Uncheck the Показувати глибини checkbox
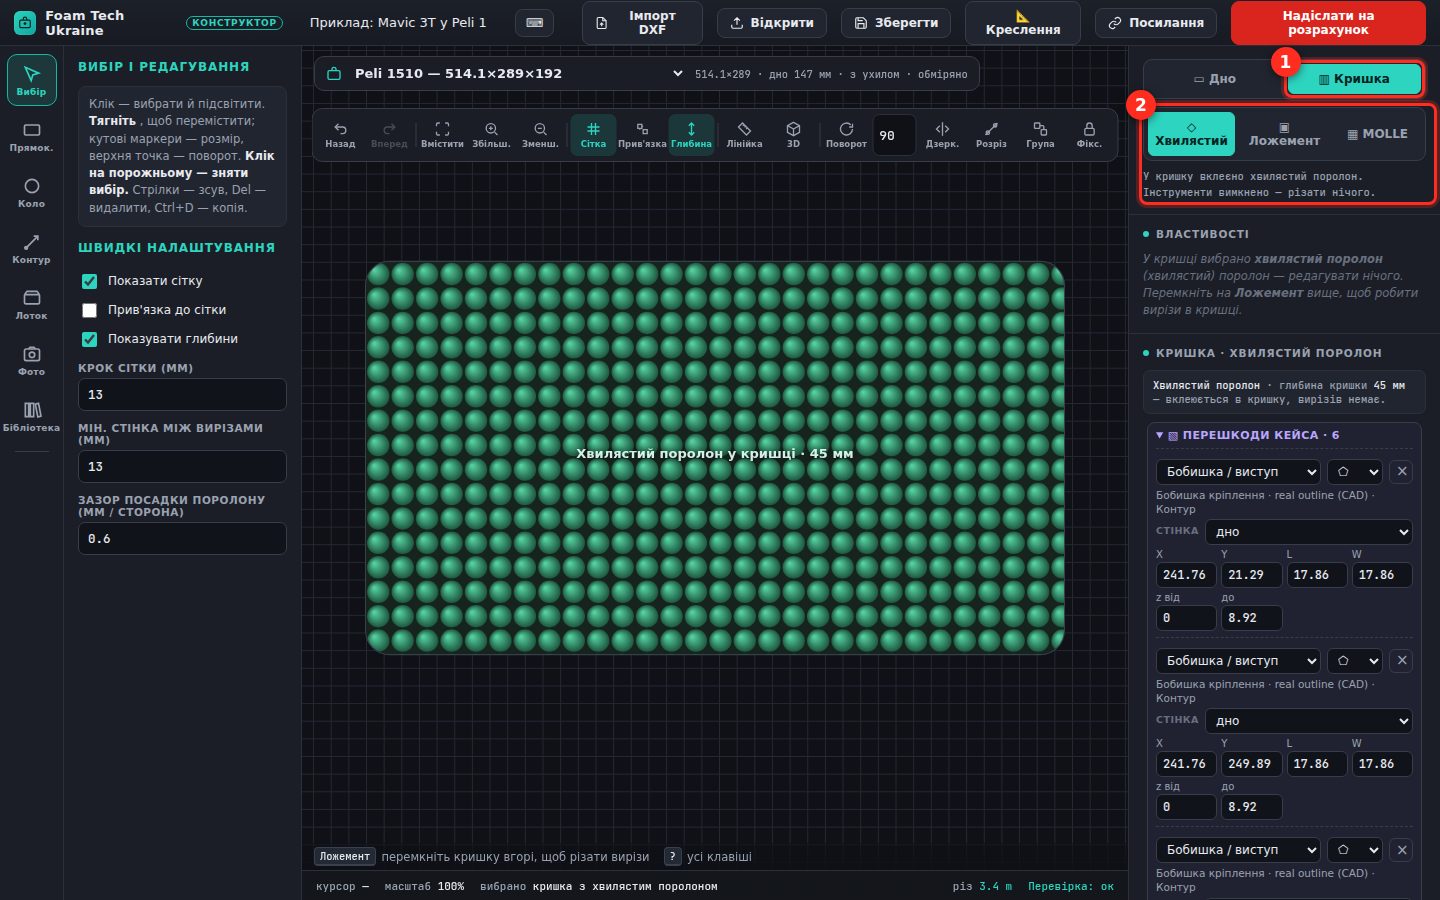The width and height of the screenshot is (1440, 900). click(89, 339)
